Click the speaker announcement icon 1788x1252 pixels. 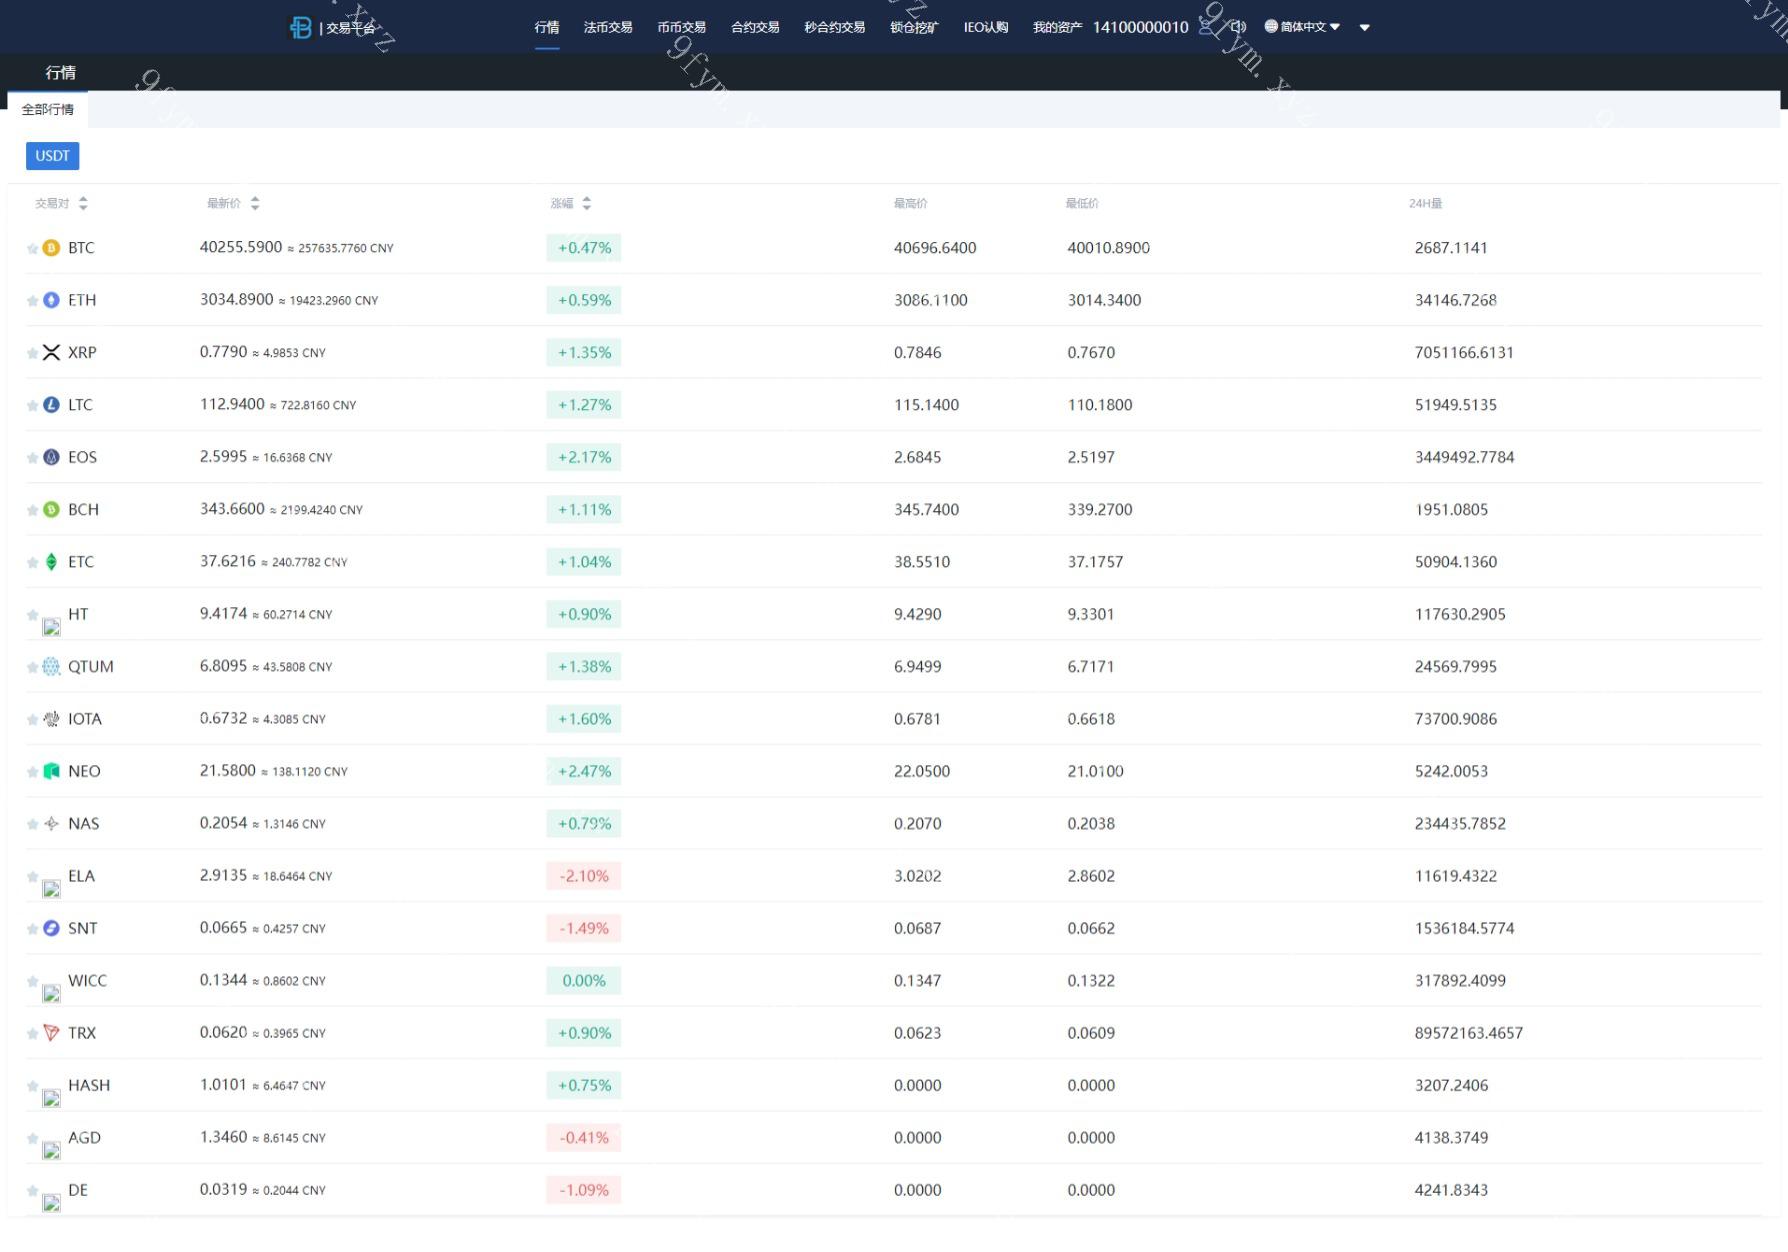tap(1238, 27)
